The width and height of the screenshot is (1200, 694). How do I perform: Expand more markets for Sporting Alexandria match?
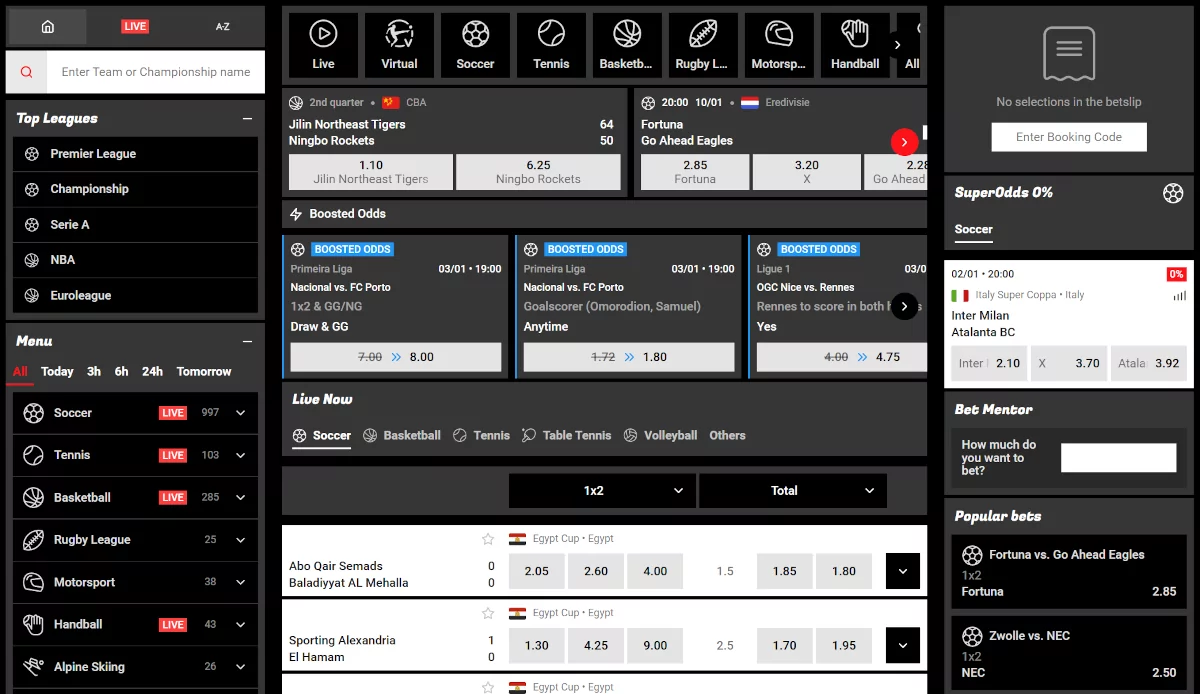[903, 645]
